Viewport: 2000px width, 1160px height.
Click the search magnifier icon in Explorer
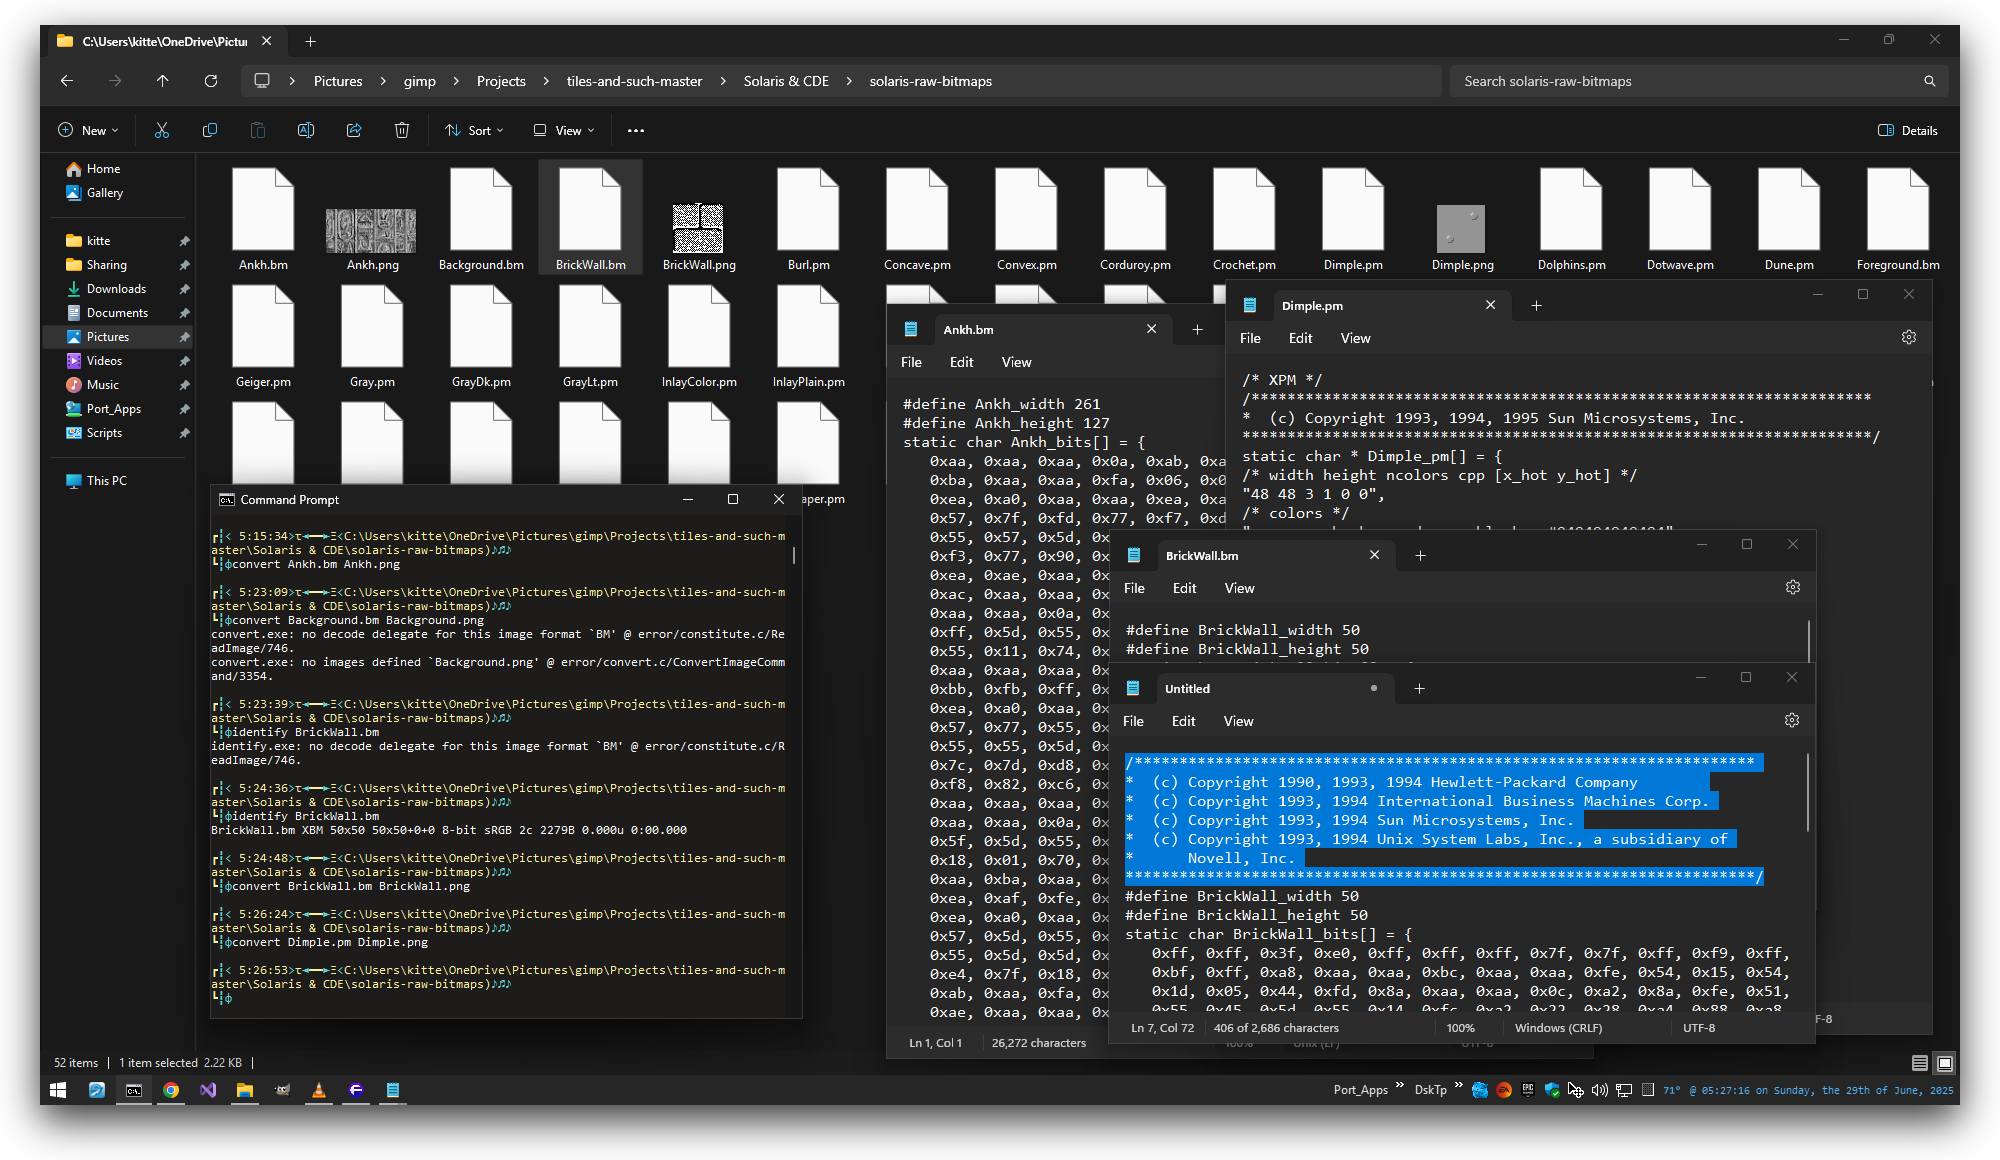click(1930, 81)
